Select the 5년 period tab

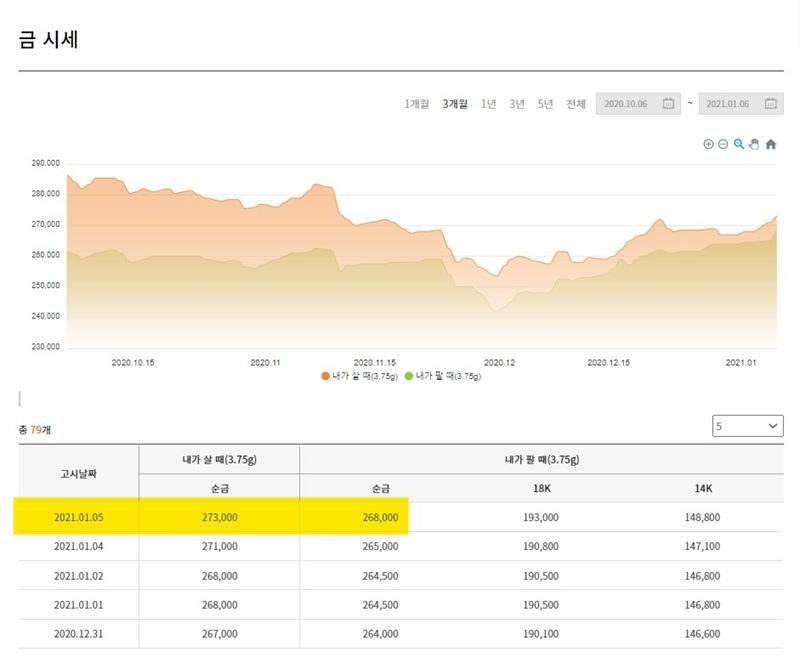coord(545,104)
